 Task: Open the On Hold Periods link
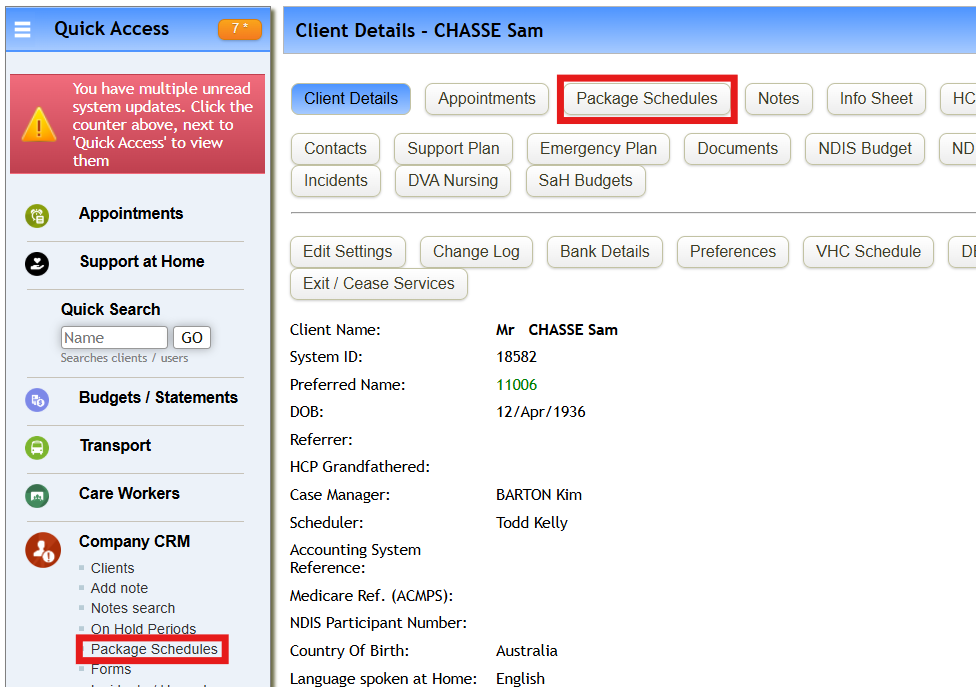click(x=143, y=629)
